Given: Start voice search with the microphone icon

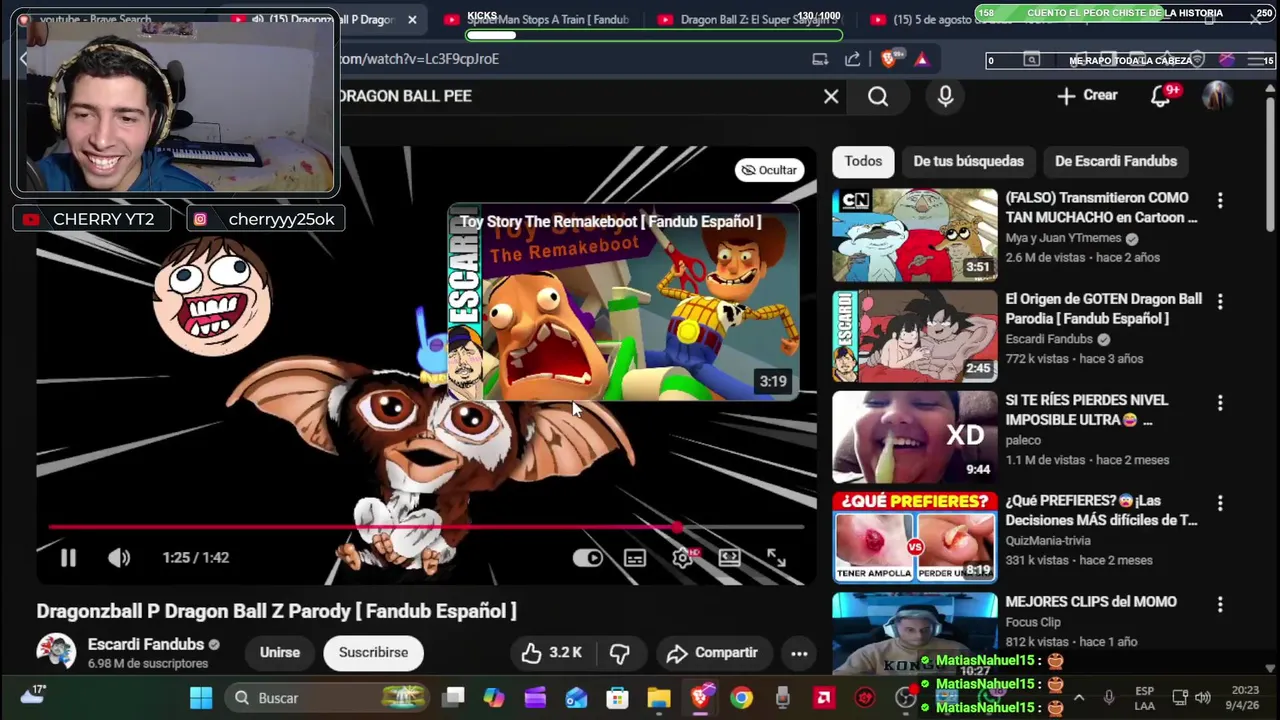Looking at the screenshot, I should (945, 96).
